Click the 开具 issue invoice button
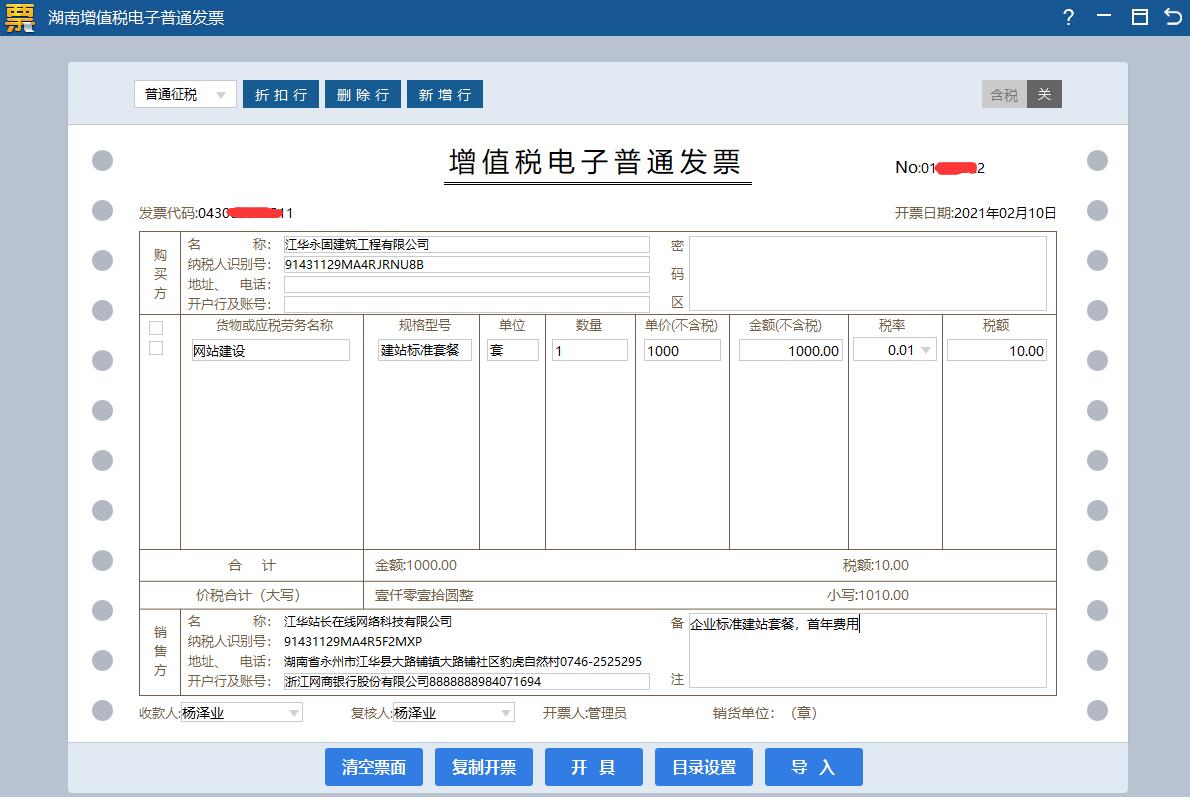1190x797 pixels. pyautogui.click(x=593, y=767)
